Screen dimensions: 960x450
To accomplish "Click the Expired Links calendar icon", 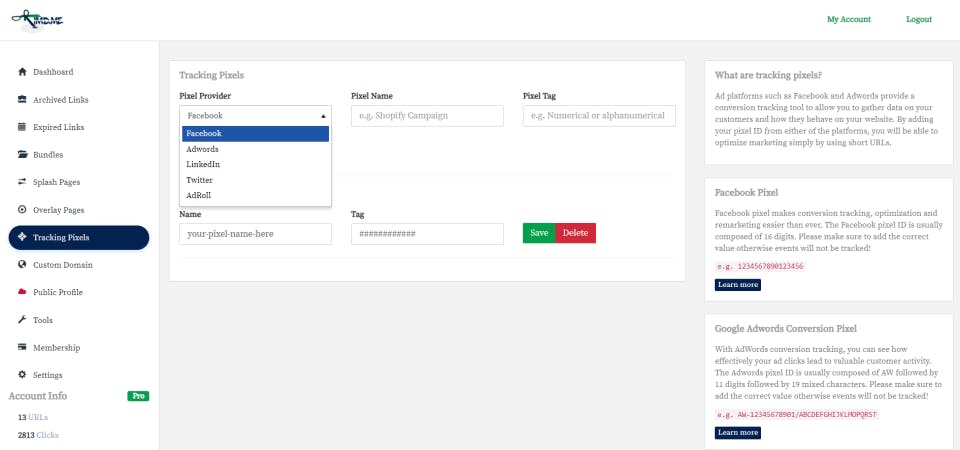I will 22,127.
